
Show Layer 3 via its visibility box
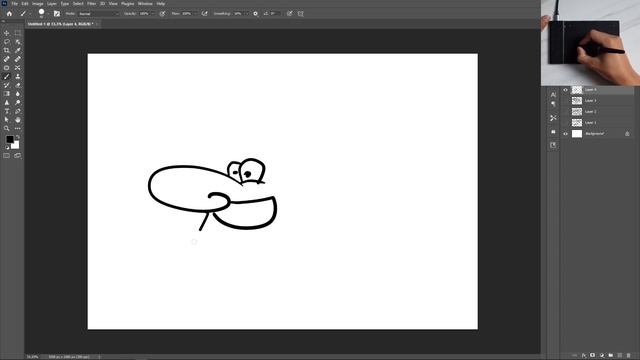pyautogui.click(x=565, y=101)
